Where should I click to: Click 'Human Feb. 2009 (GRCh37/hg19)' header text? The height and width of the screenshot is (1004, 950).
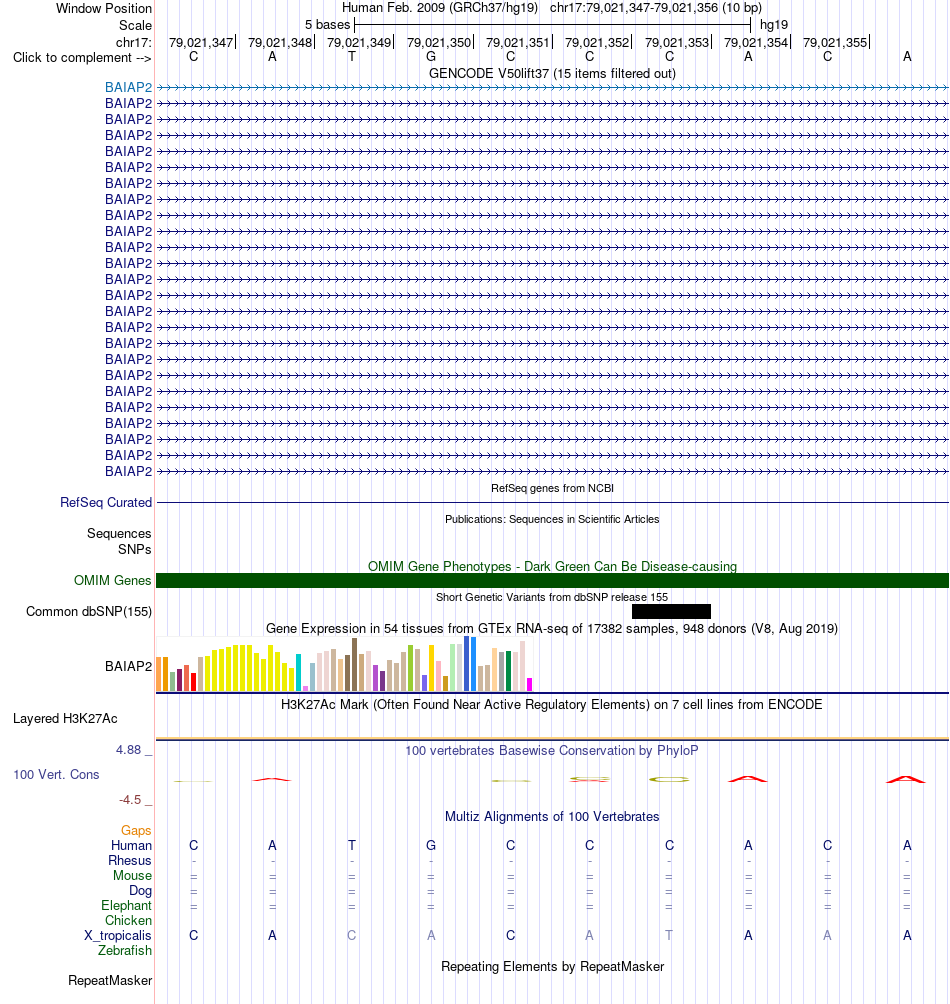point(440,8)
